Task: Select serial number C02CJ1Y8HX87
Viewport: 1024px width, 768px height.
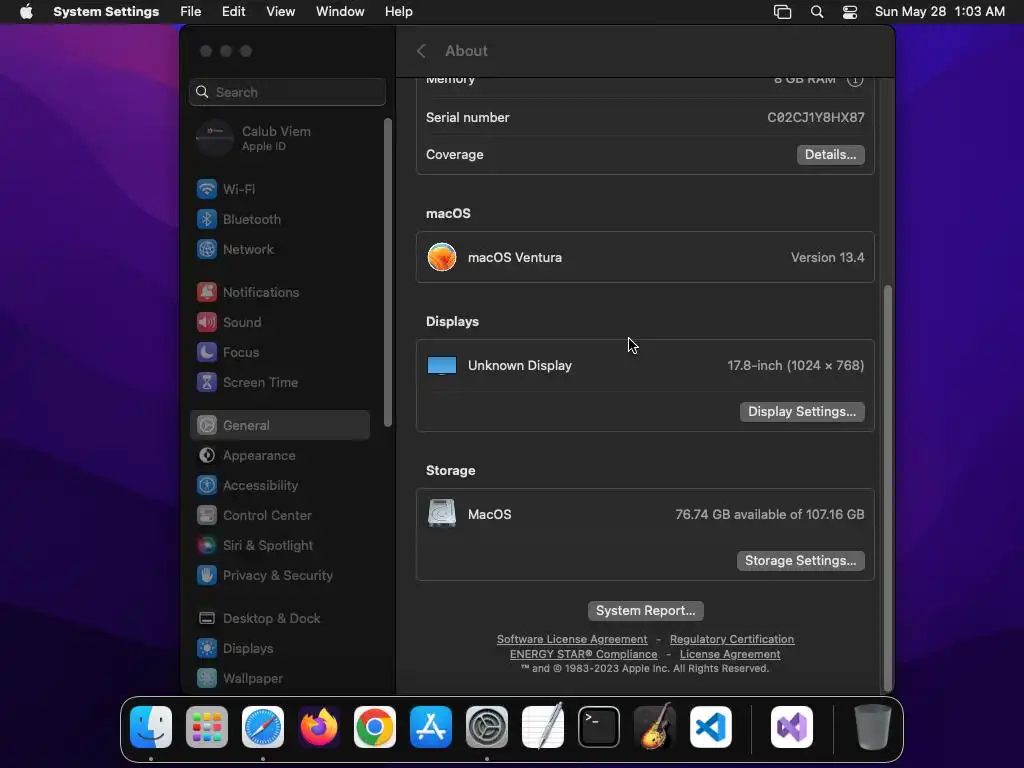Action: [816, 118]
